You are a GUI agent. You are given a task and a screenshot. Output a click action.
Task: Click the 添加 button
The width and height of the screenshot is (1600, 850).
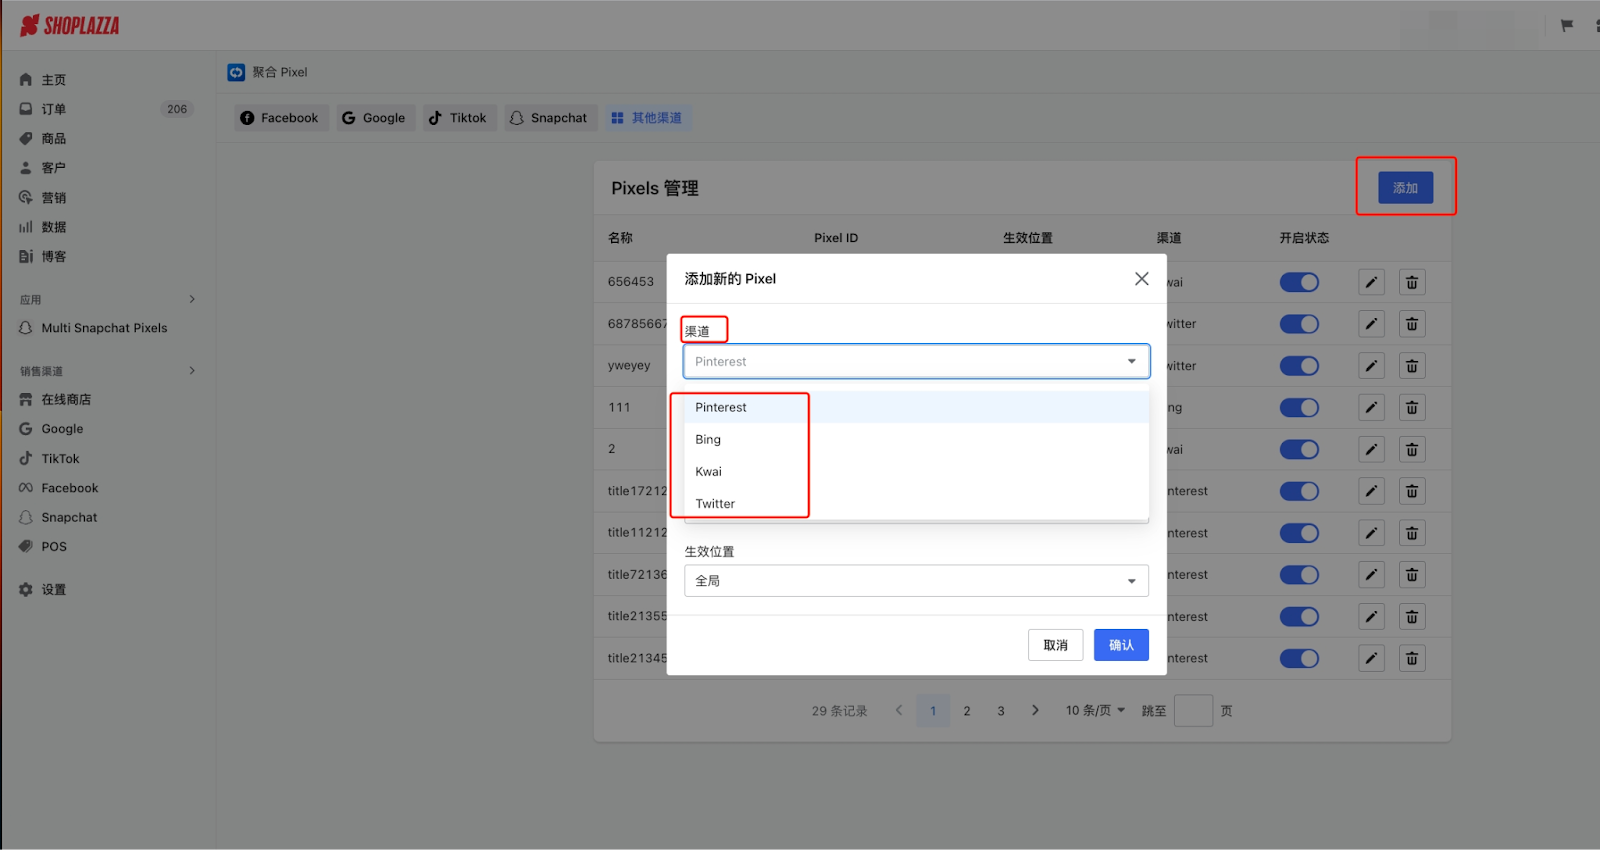click(x=1405, y=188)
